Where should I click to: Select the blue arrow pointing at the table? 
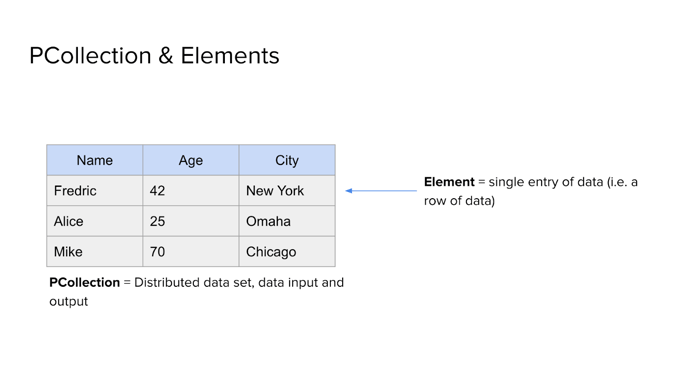(x=381, y=191)
